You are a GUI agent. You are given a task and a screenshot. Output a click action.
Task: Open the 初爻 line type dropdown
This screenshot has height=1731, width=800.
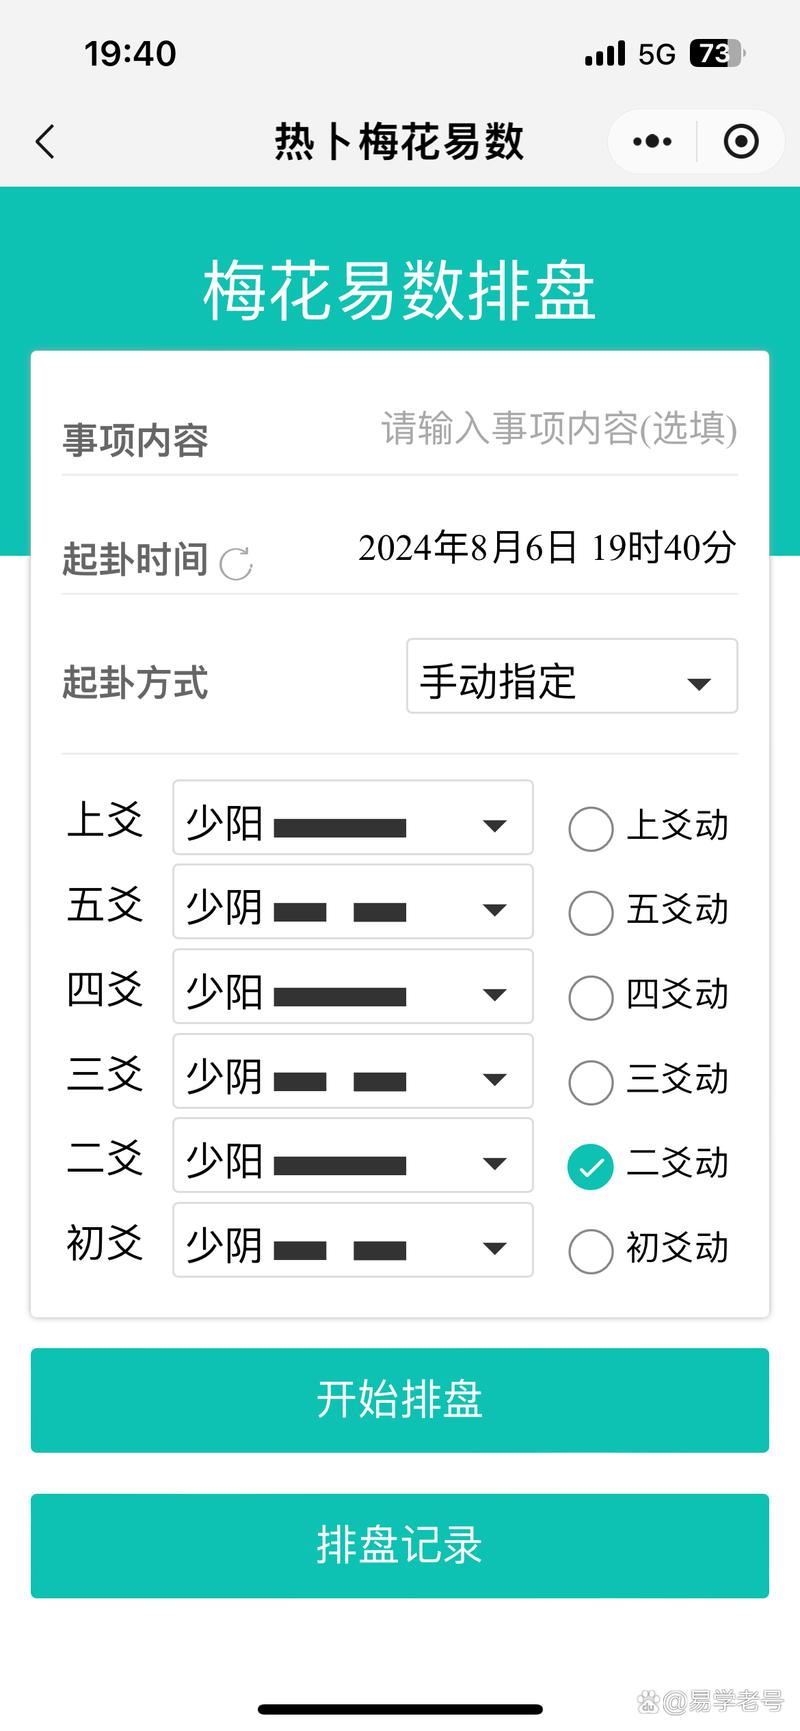click(x=352, y=1241)
